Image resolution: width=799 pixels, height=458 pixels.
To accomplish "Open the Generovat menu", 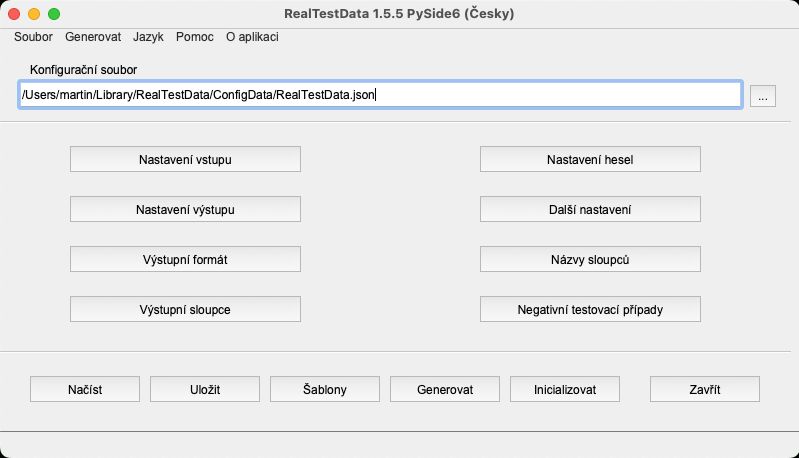I will tap(93, 37).
